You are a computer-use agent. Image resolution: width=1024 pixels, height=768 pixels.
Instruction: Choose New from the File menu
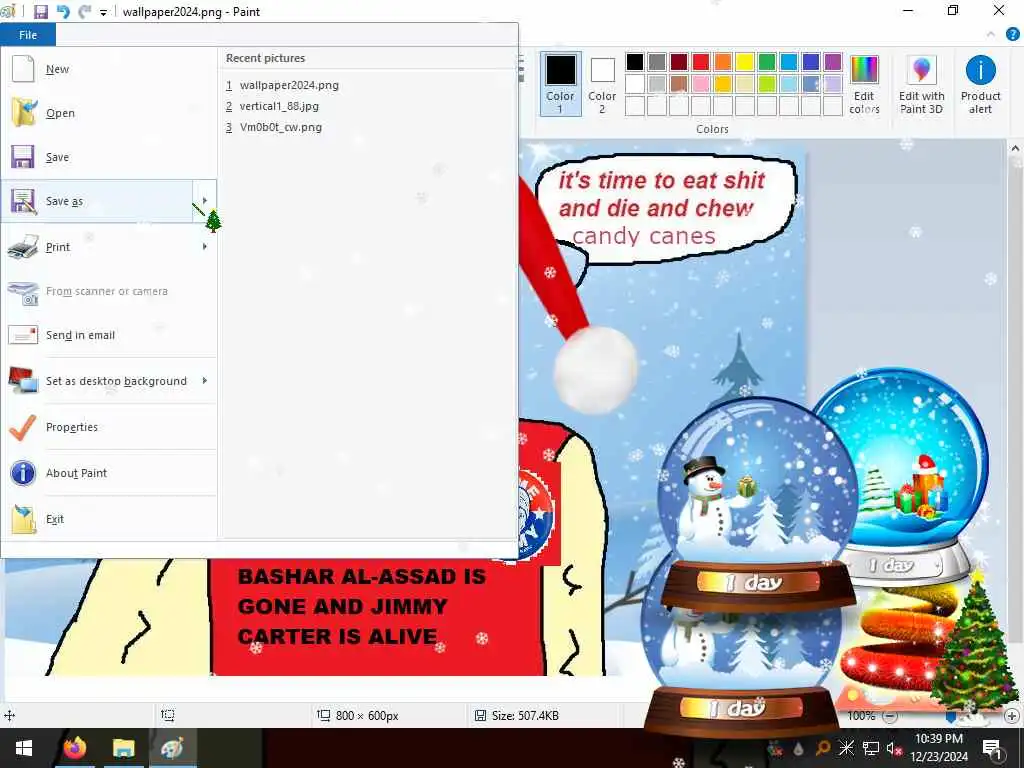click(109, 69)
